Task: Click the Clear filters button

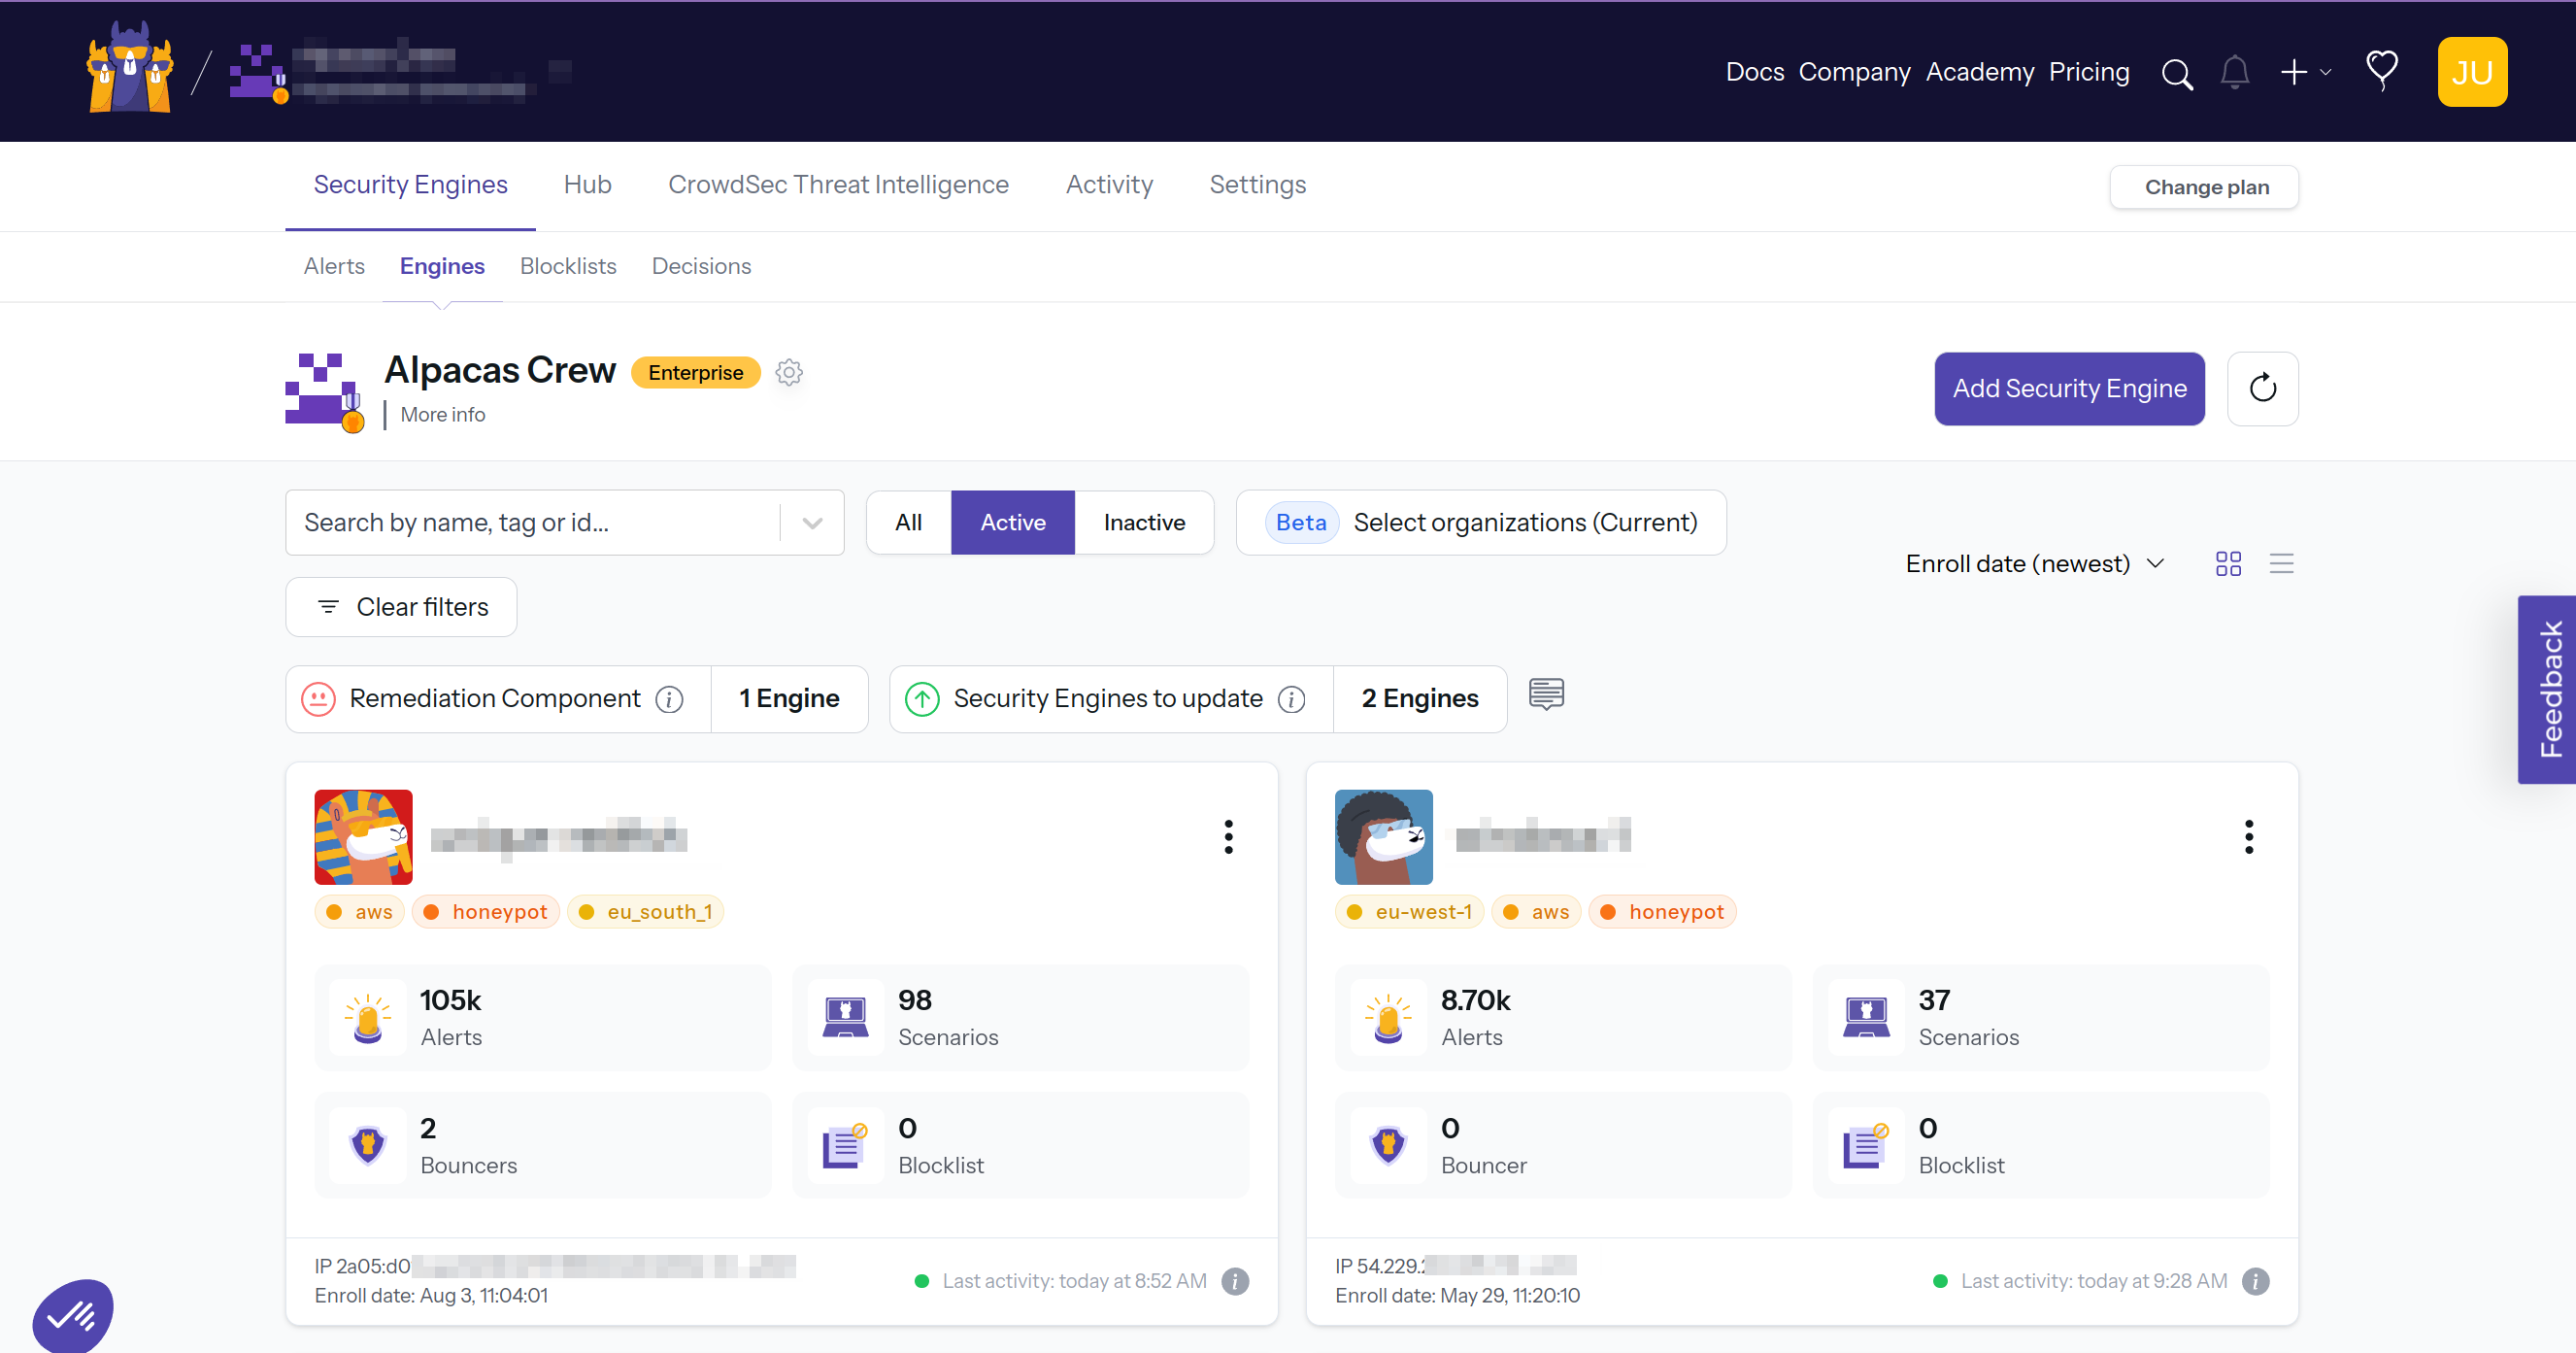Action: click(401, 607)
